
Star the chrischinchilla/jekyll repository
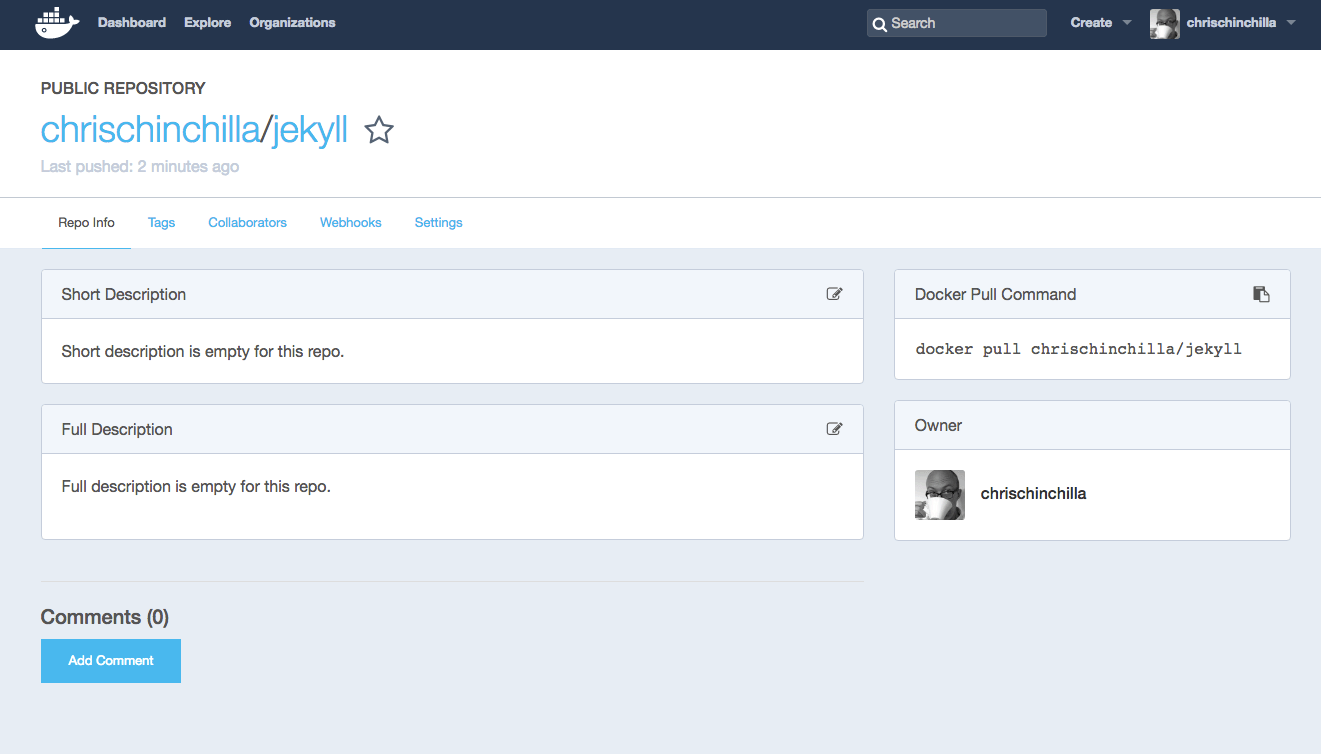point(379,130)
